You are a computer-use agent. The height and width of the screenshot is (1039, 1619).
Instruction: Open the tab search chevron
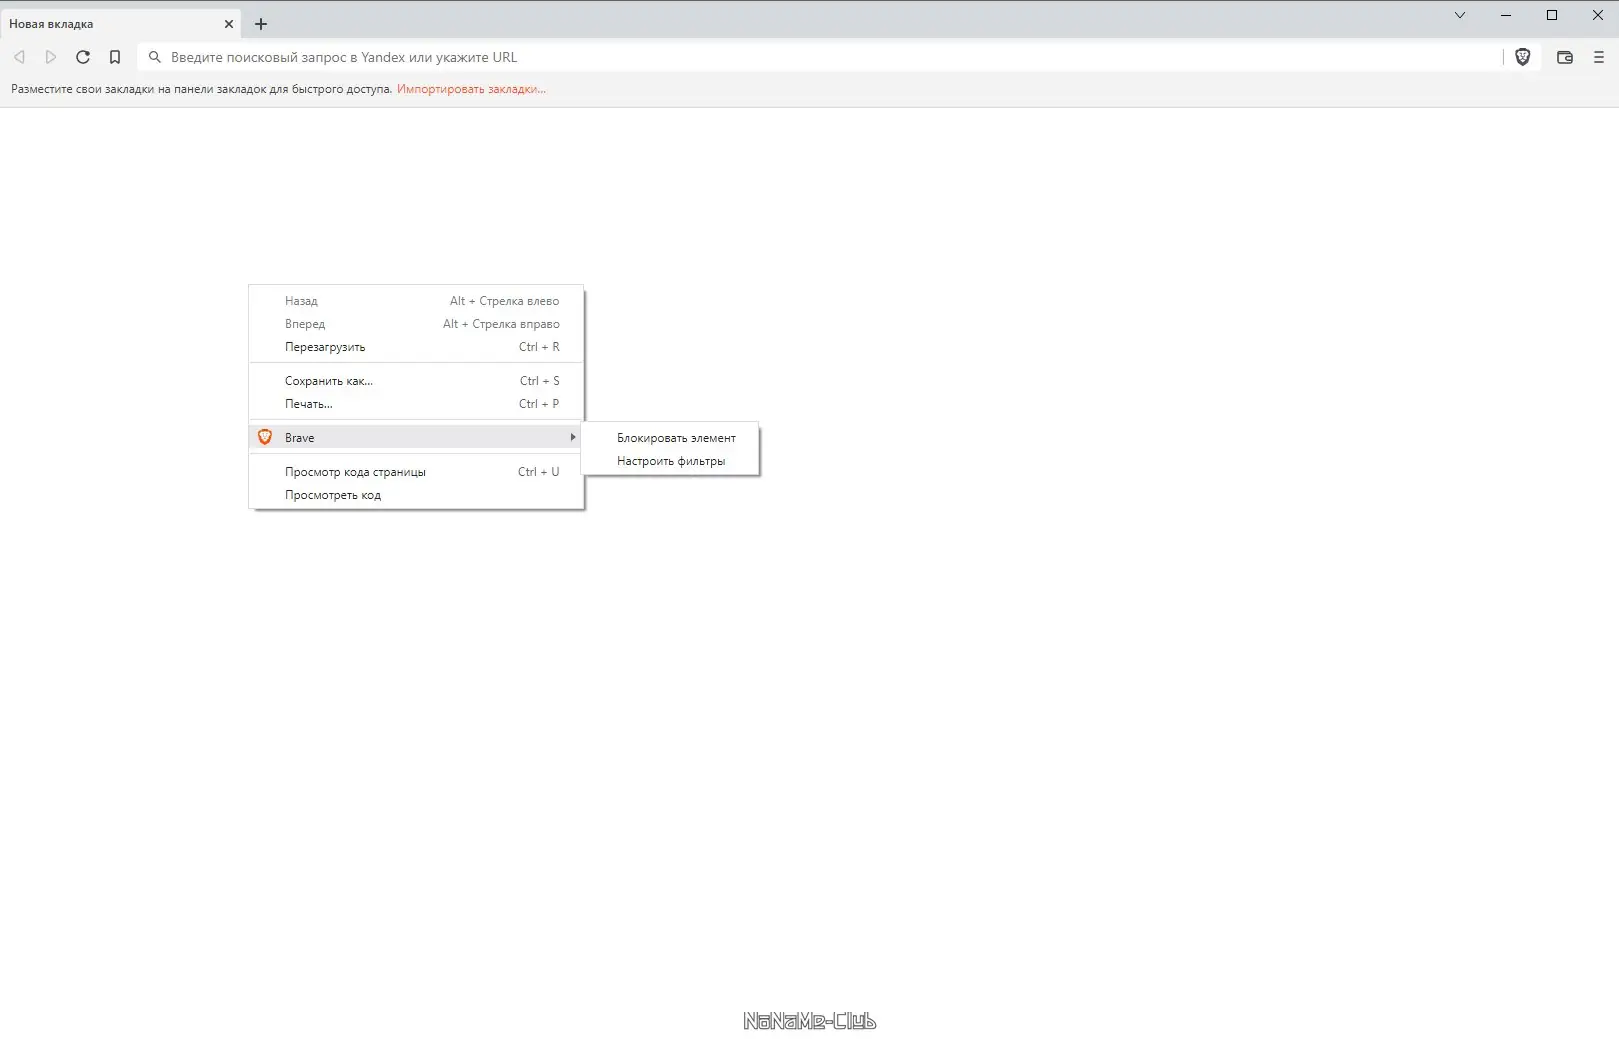pos(1460,15)
